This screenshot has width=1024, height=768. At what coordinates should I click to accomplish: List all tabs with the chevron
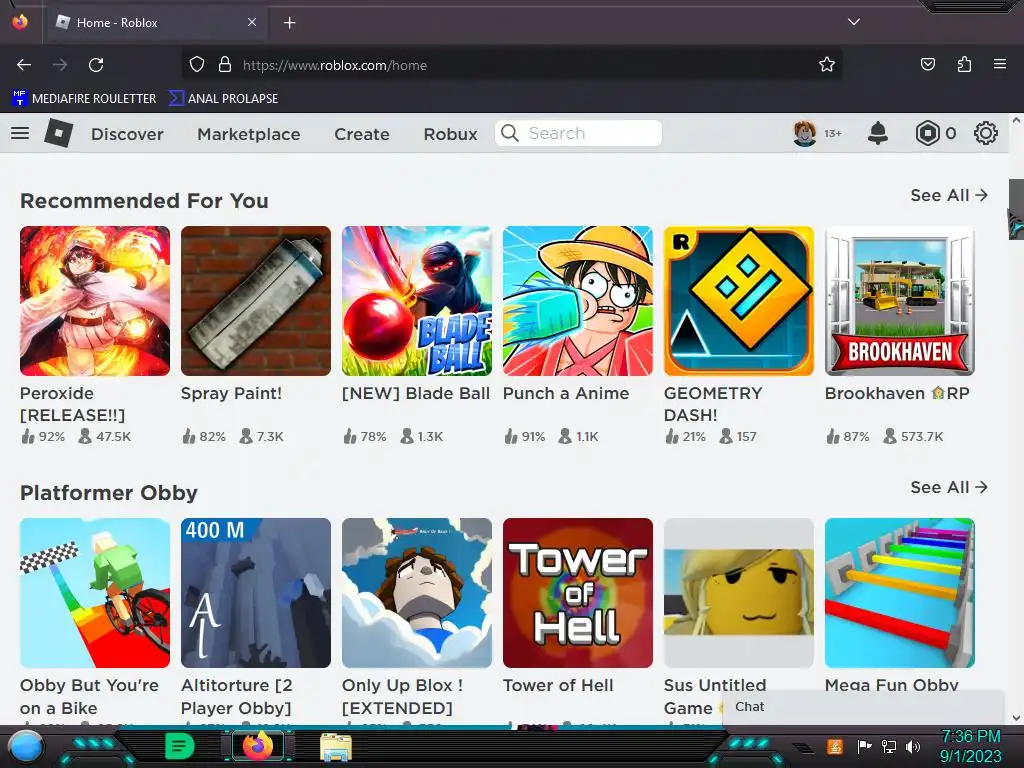(x=854, y=22)
